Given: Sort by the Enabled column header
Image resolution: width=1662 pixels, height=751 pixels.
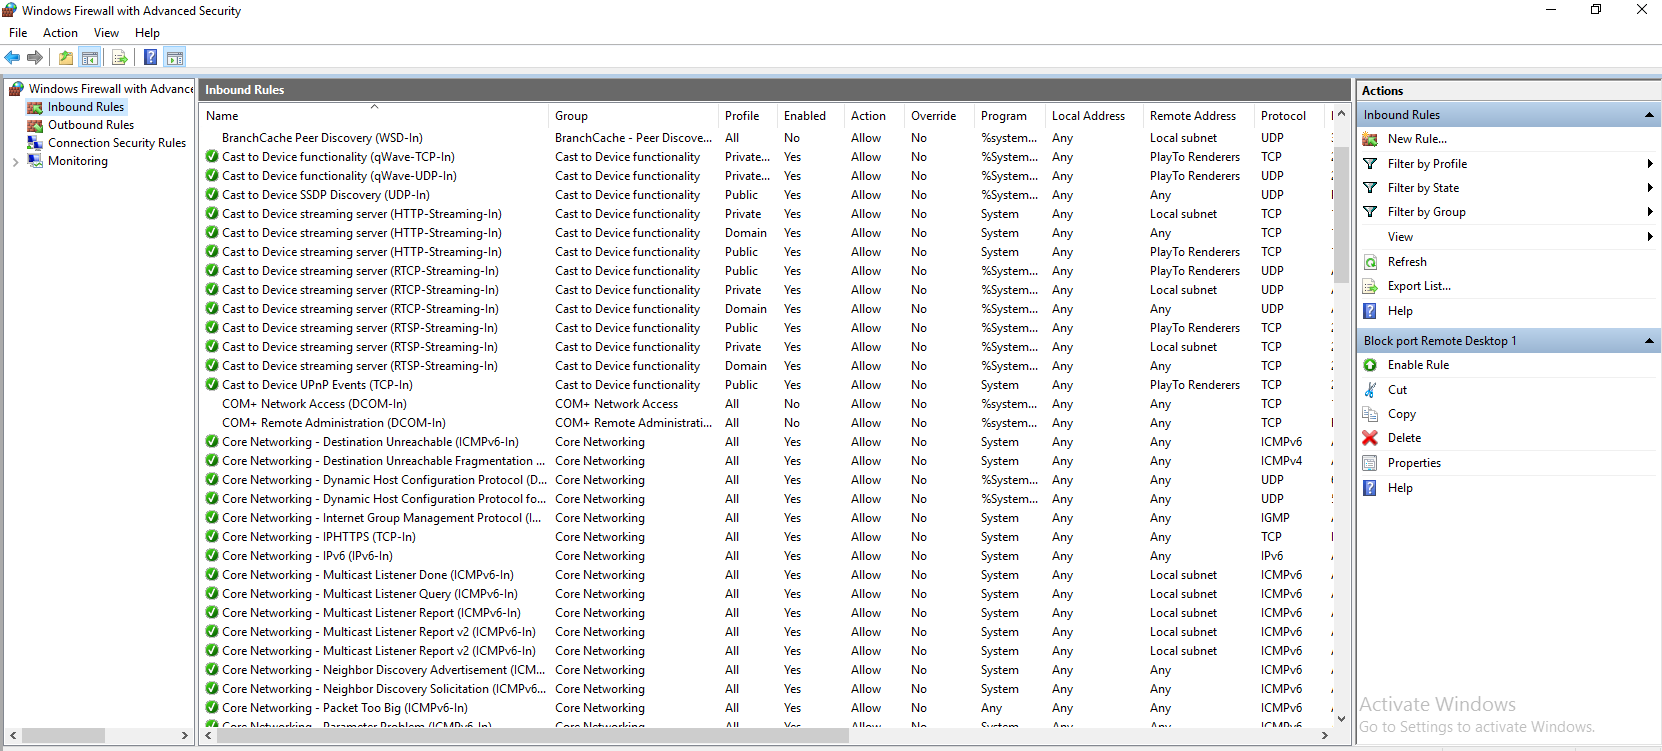Looking at the screenshot, I should coord(810,116).
